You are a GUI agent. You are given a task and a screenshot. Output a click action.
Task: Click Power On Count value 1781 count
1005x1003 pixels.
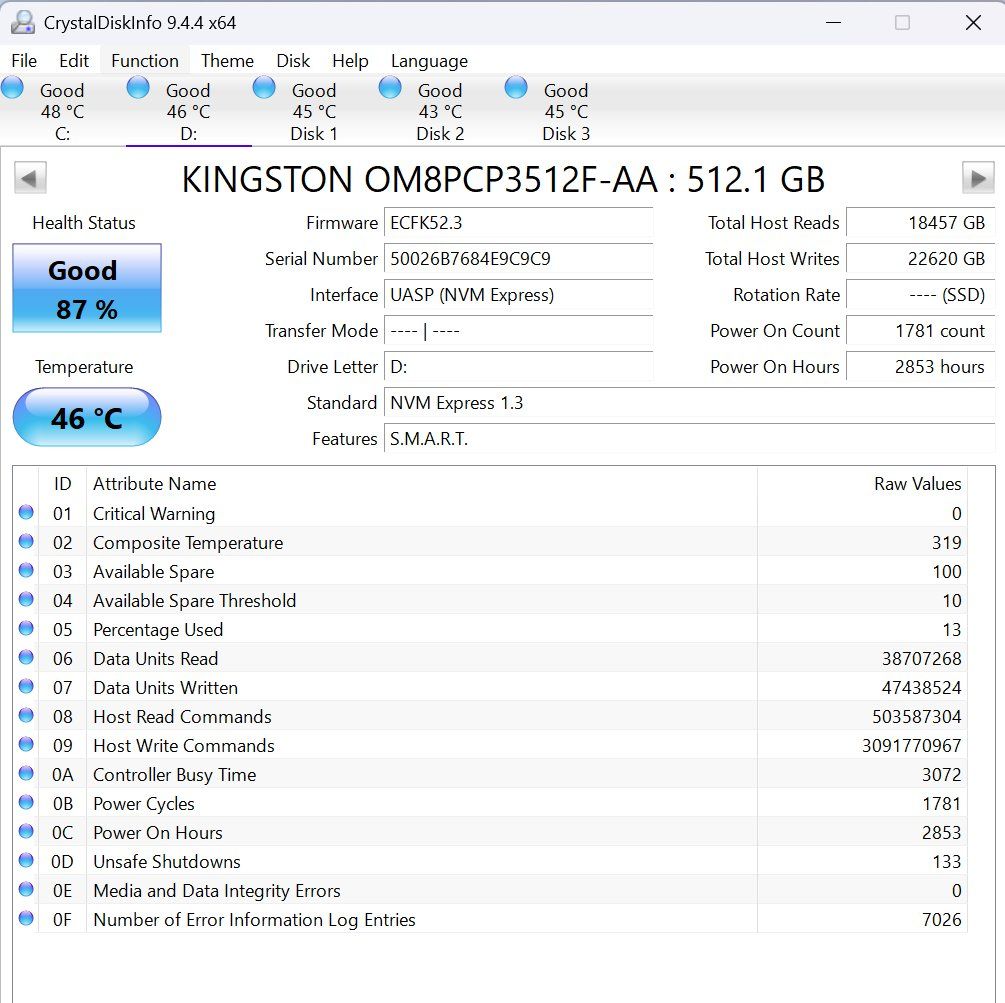[x=920, y=331]
